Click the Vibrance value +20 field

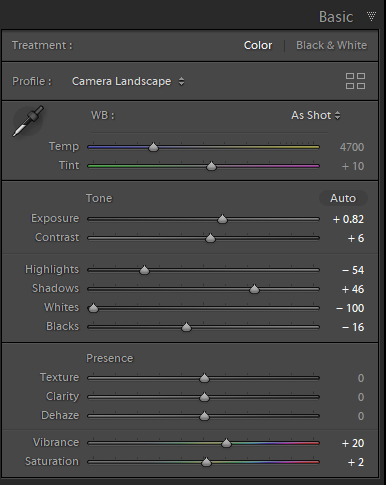pos(353,443)
